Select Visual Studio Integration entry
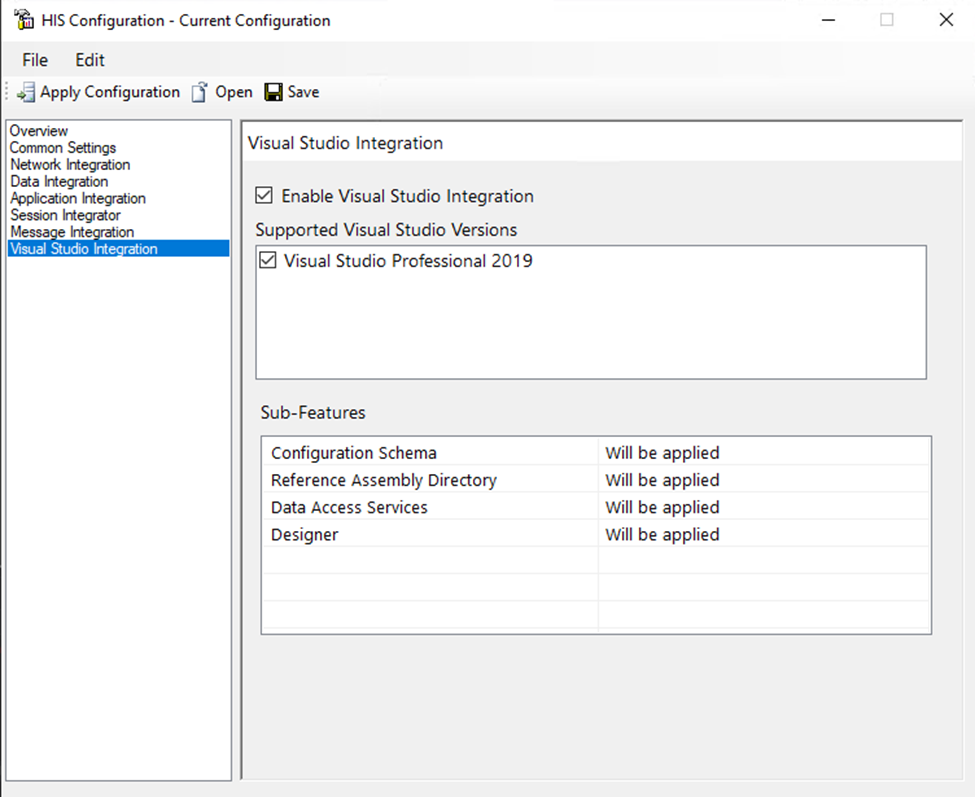975x797 pixels. tap(118, 249)
